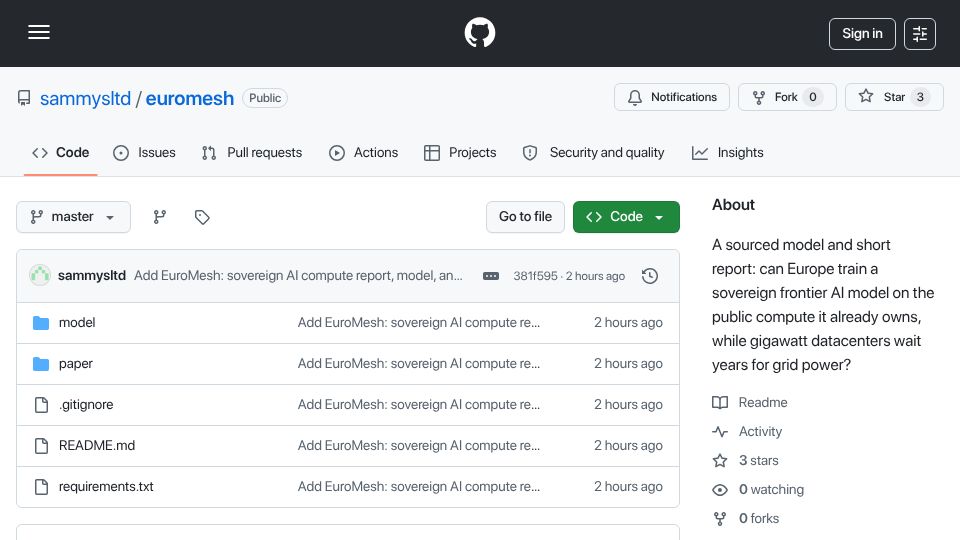Open the Insights tab
960x540 pixels.
(x=727, y=152)
